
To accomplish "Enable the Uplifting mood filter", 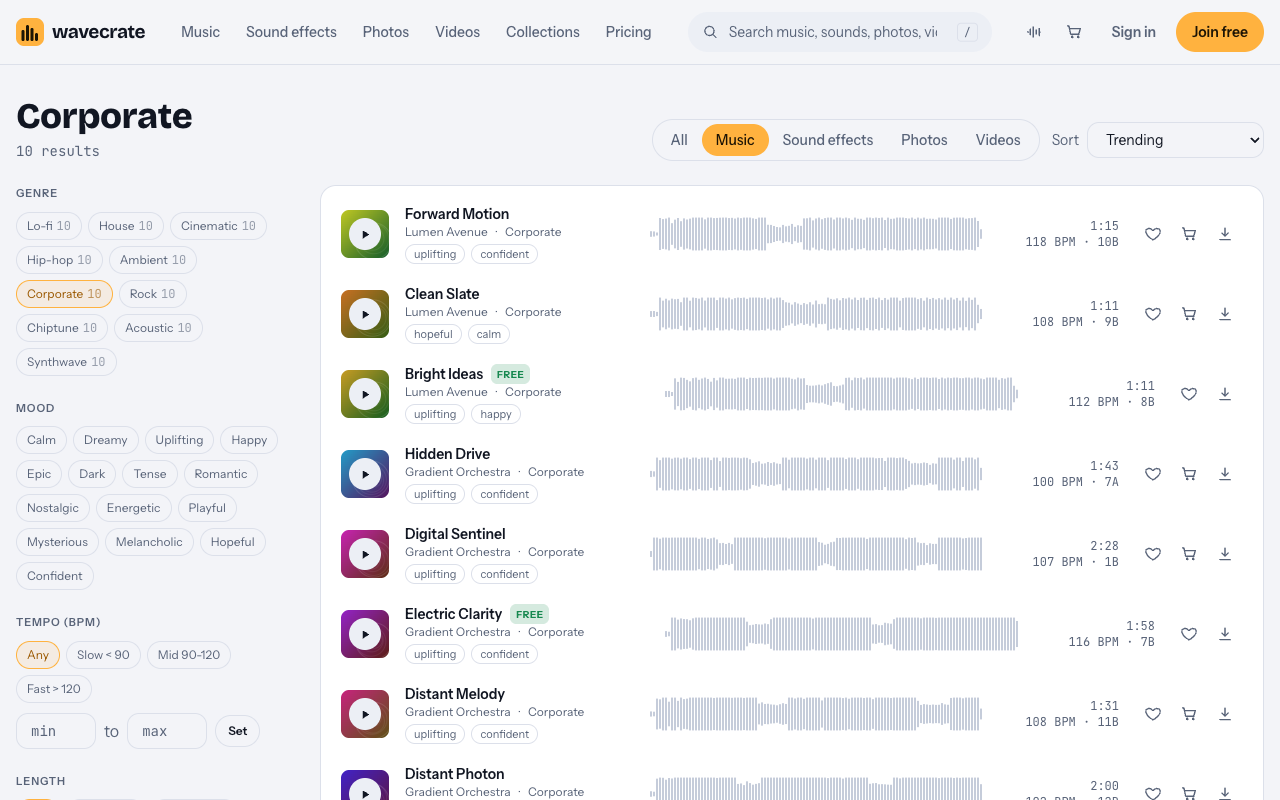I will click(x=179, y=440).
